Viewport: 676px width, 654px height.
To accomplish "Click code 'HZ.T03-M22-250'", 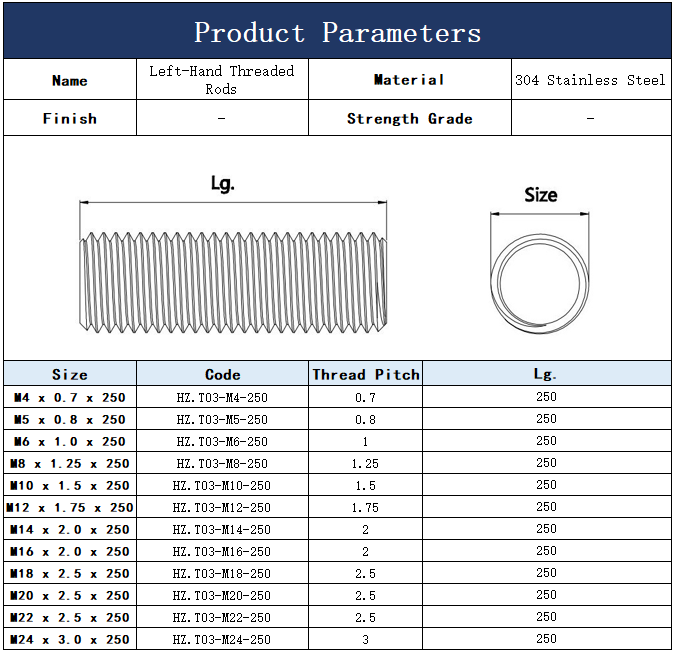I will (222, 617).
